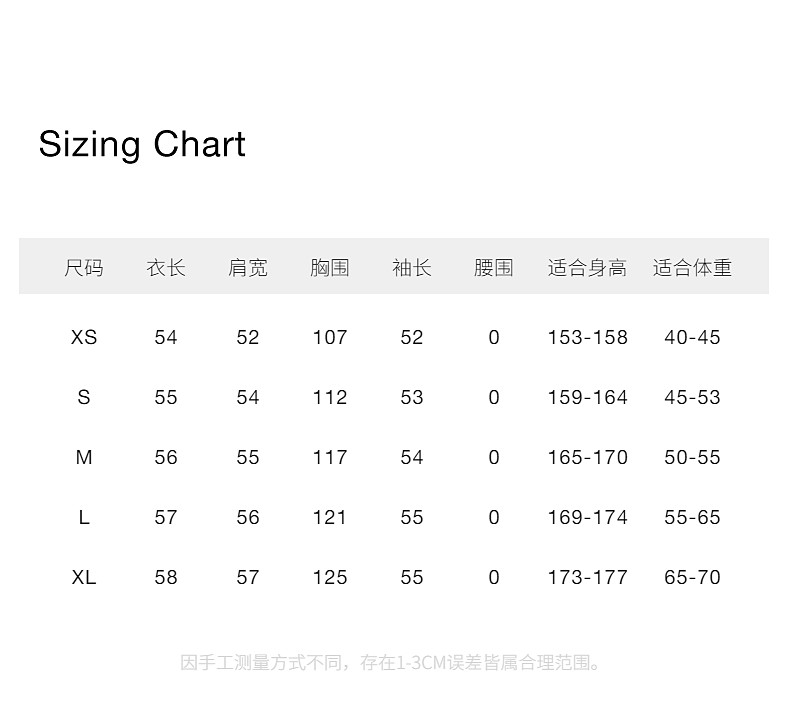This screenshot has width=790, height=708.
Task: Select the XL size row label
Action: 84,577
